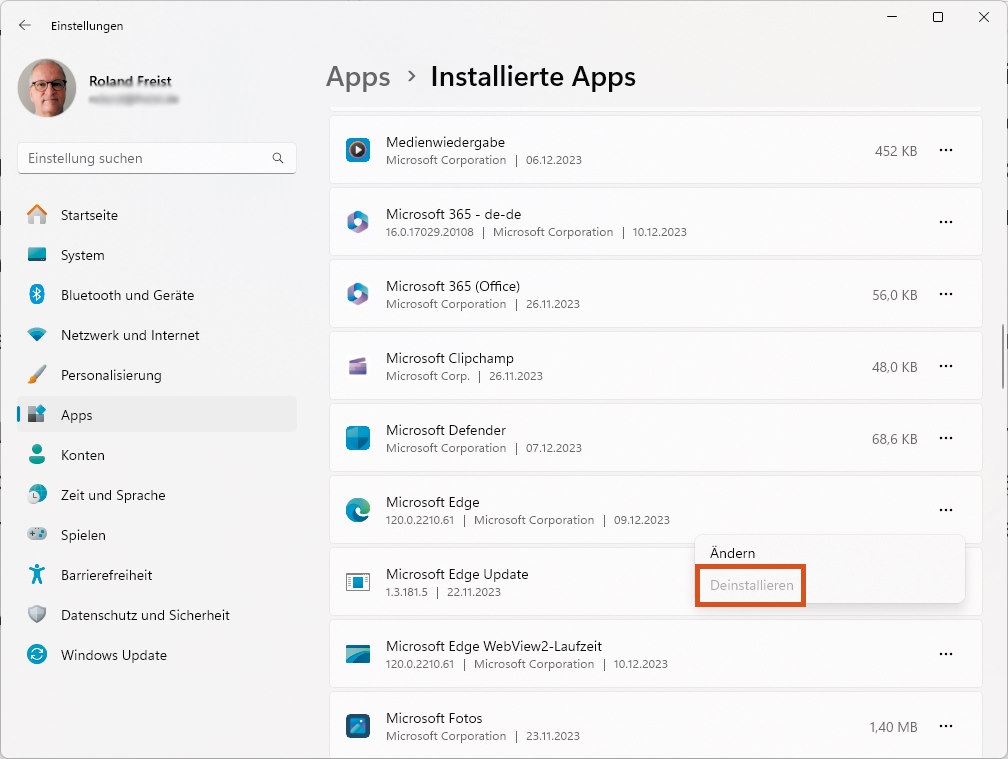
Task: Open Zeit und Sprache
Action: coord(157,495)
